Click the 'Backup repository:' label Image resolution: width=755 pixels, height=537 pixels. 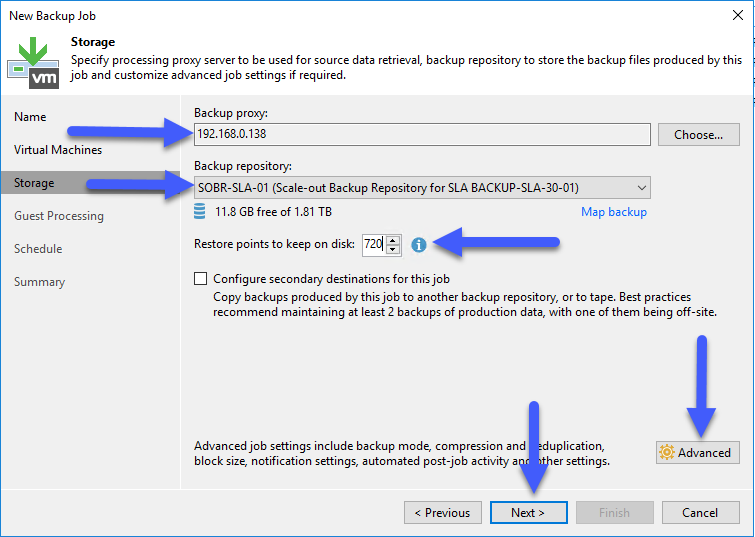(243, 166)
